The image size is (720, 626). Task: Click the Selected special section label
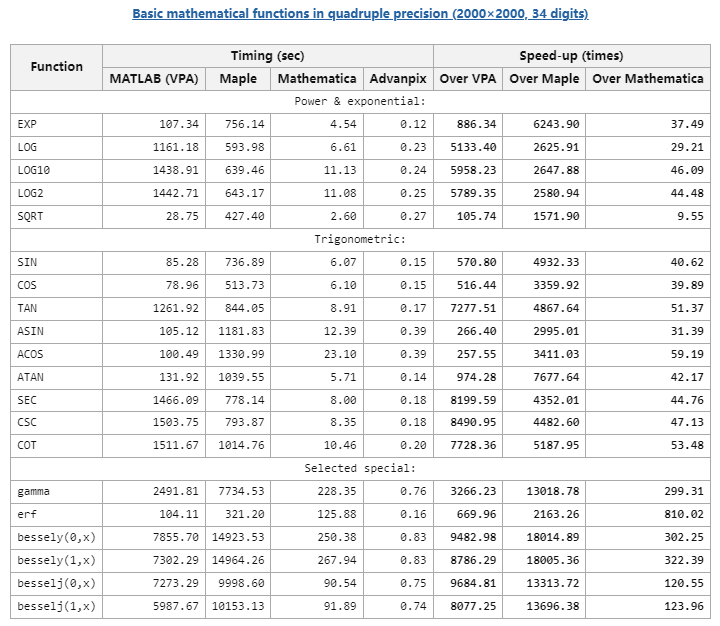360,468
